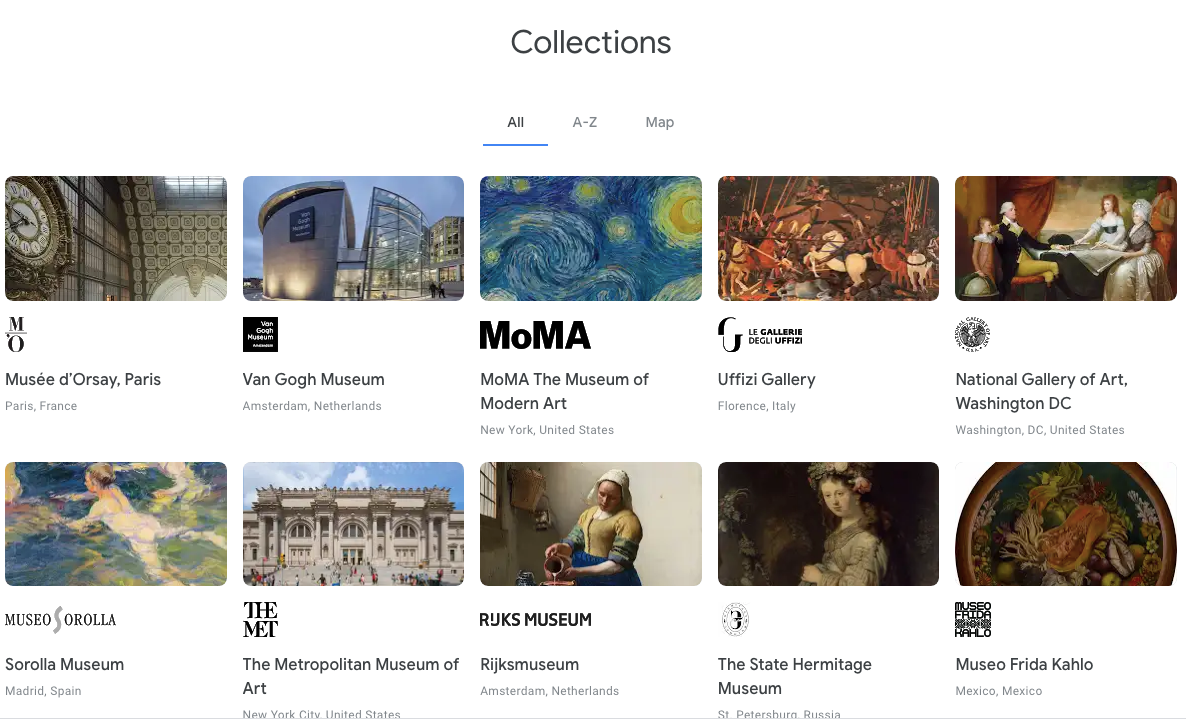Click the Milkmaid painting thumbnail
The height and width of the screenshot is (720, 1186).
591,523
